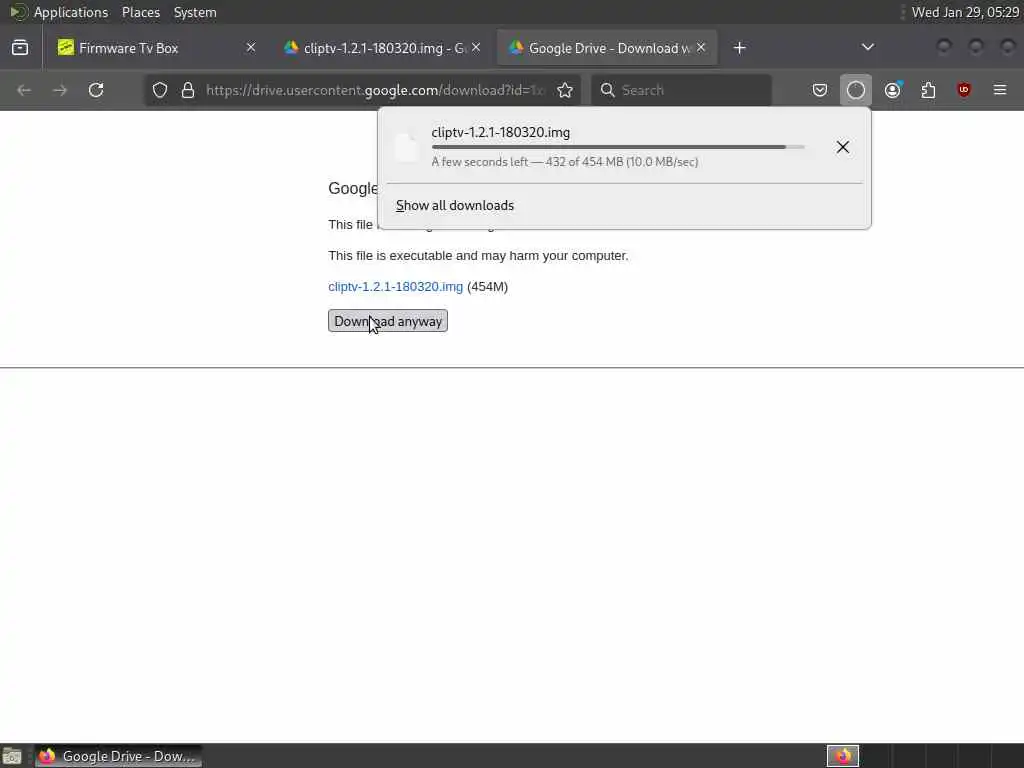Go back to previous page
1024x768 pixels.
point(24,90)
